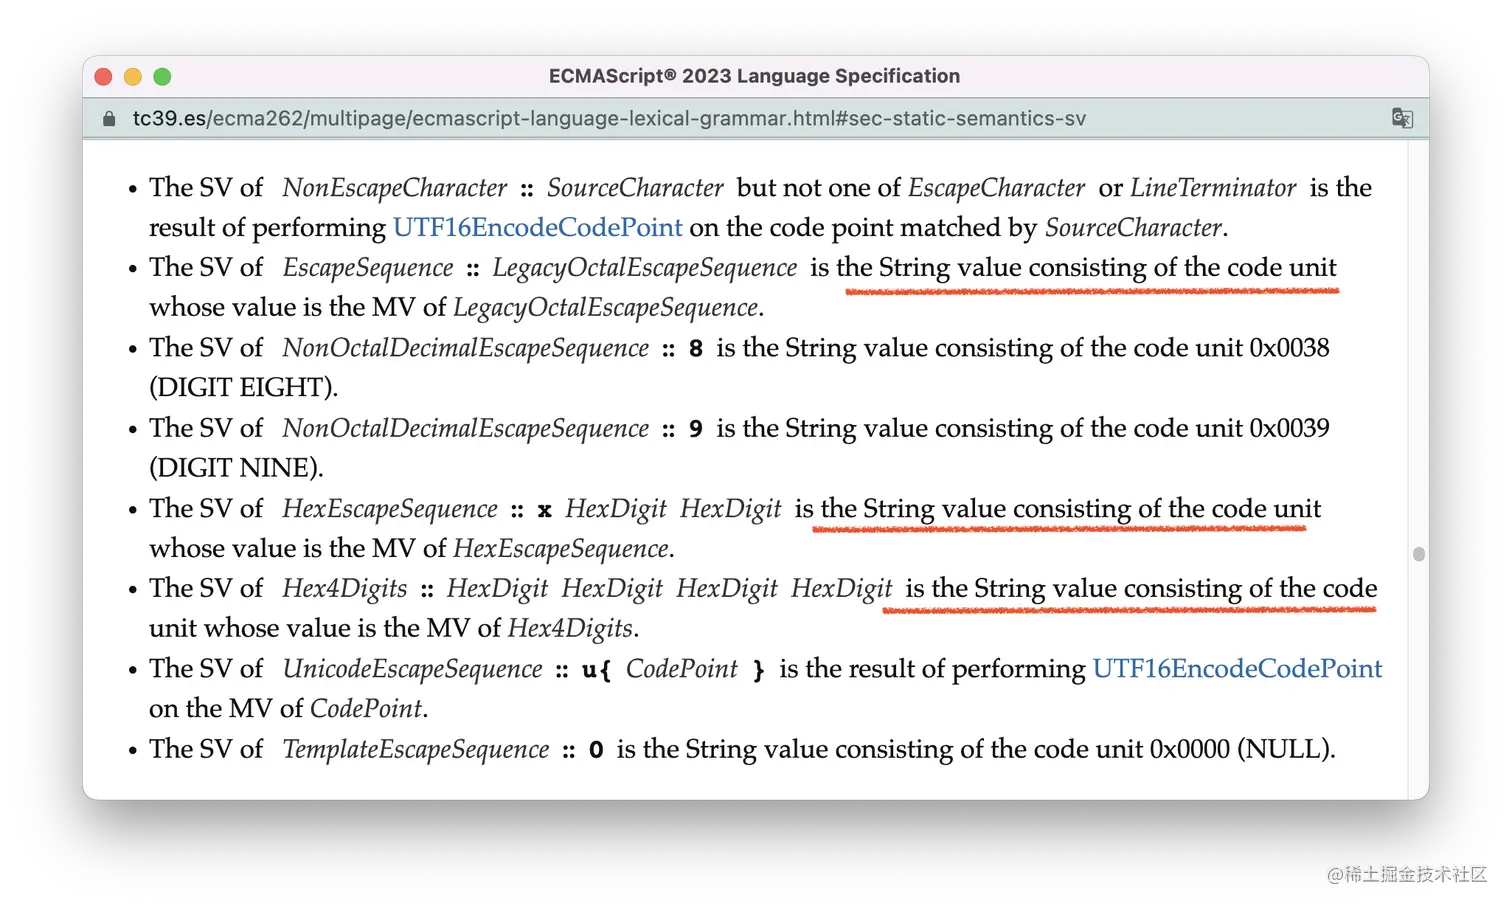The width and height of the screenshot is (1512, 909).
Task: Click the bold 0 terminal symbol
Action: point(596,750)
